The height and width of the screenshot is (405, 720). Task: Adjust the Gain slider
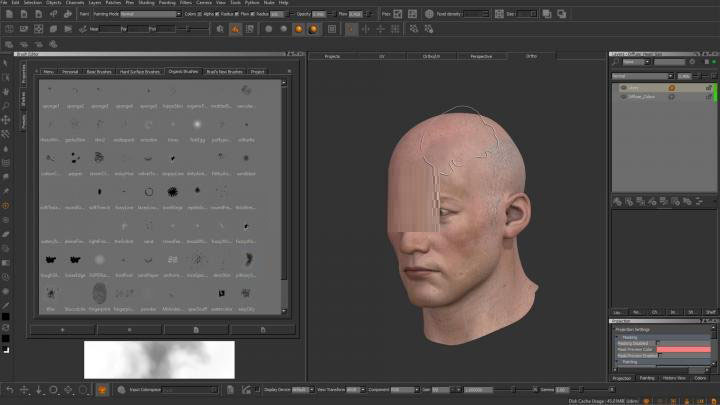(x=513, y=390)
